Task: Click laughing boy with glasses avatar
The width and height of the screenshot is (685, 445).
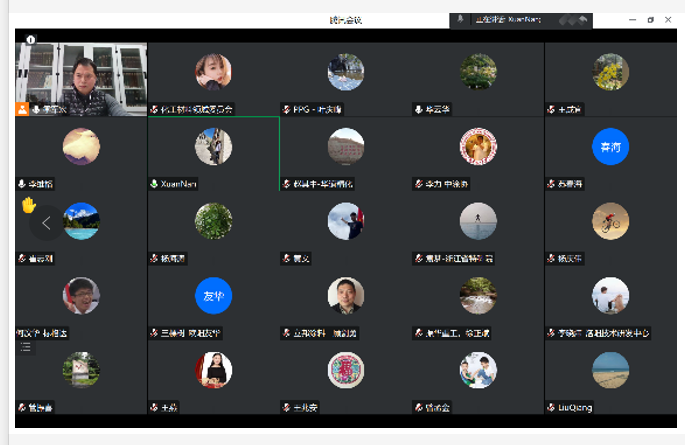Action: pyautogui.click(x=81, y=296)
